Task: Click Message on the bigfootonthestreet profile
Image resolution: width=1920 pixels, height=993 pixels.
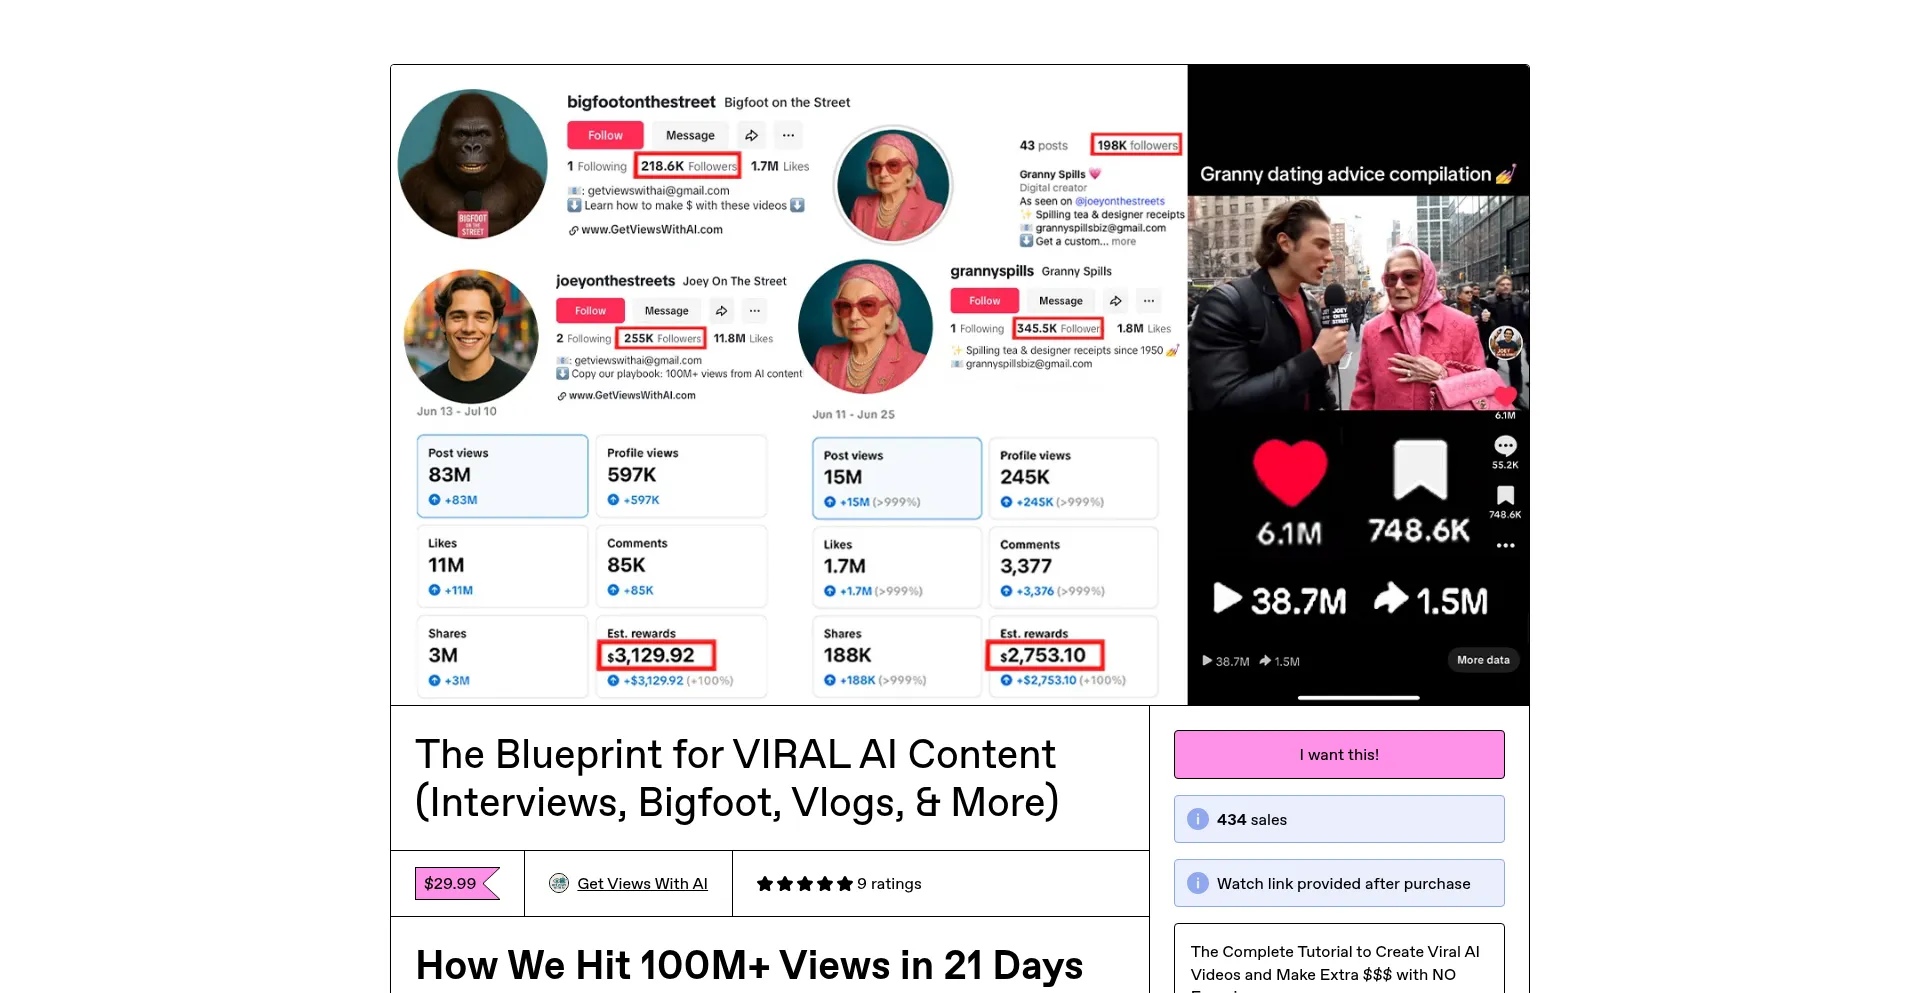Action: tap(690, 135)
